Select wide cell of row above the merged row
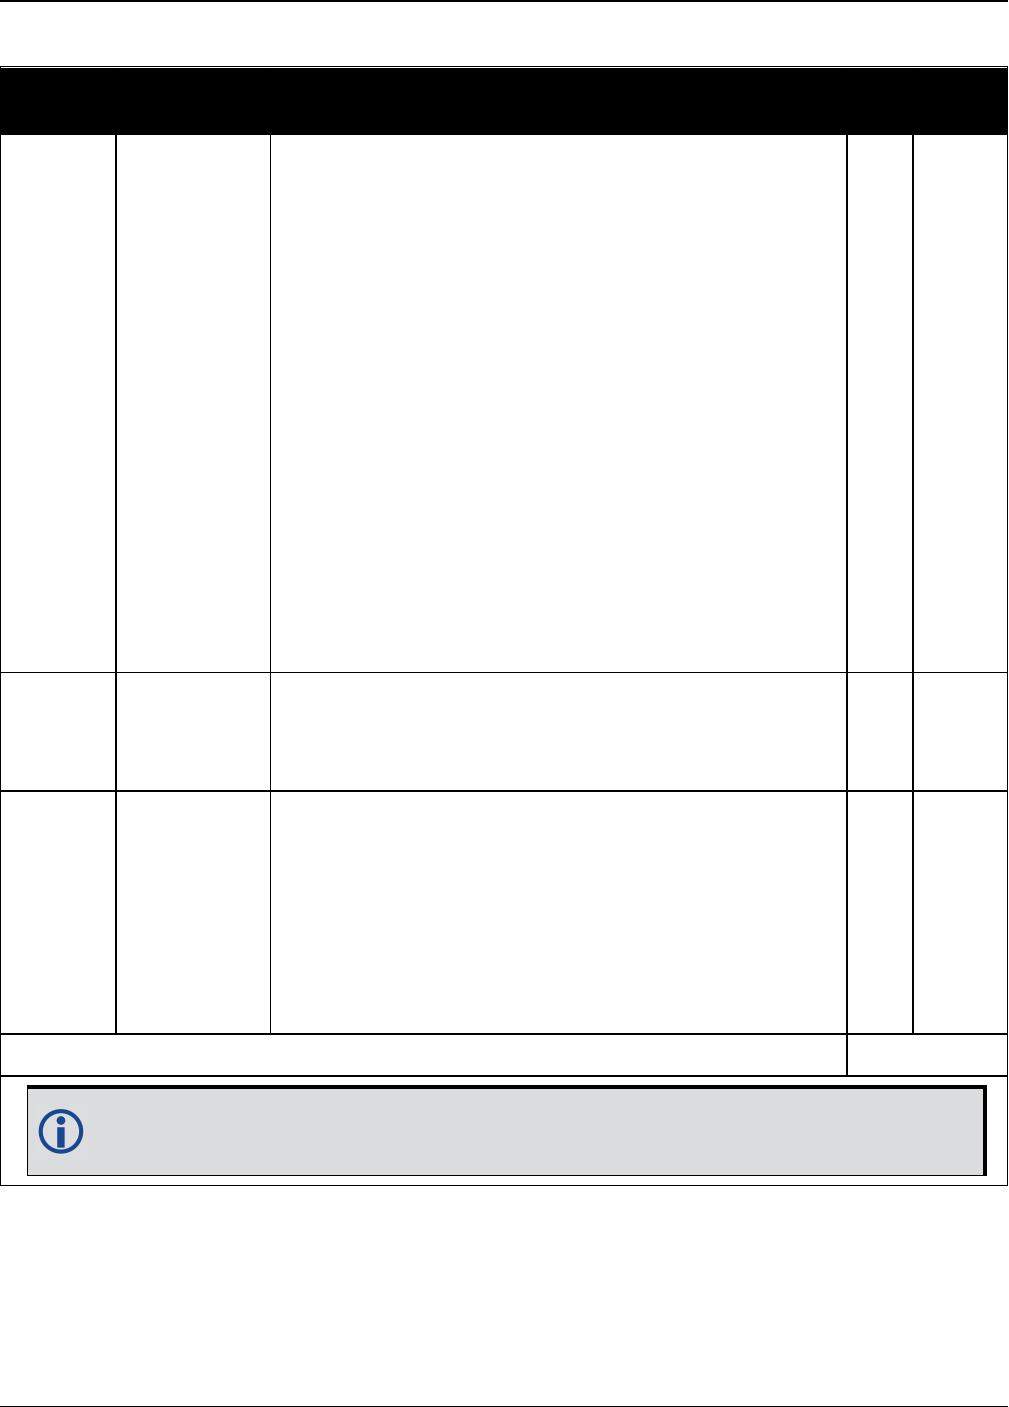The image size is (1009, 1407). click(559, 913)
